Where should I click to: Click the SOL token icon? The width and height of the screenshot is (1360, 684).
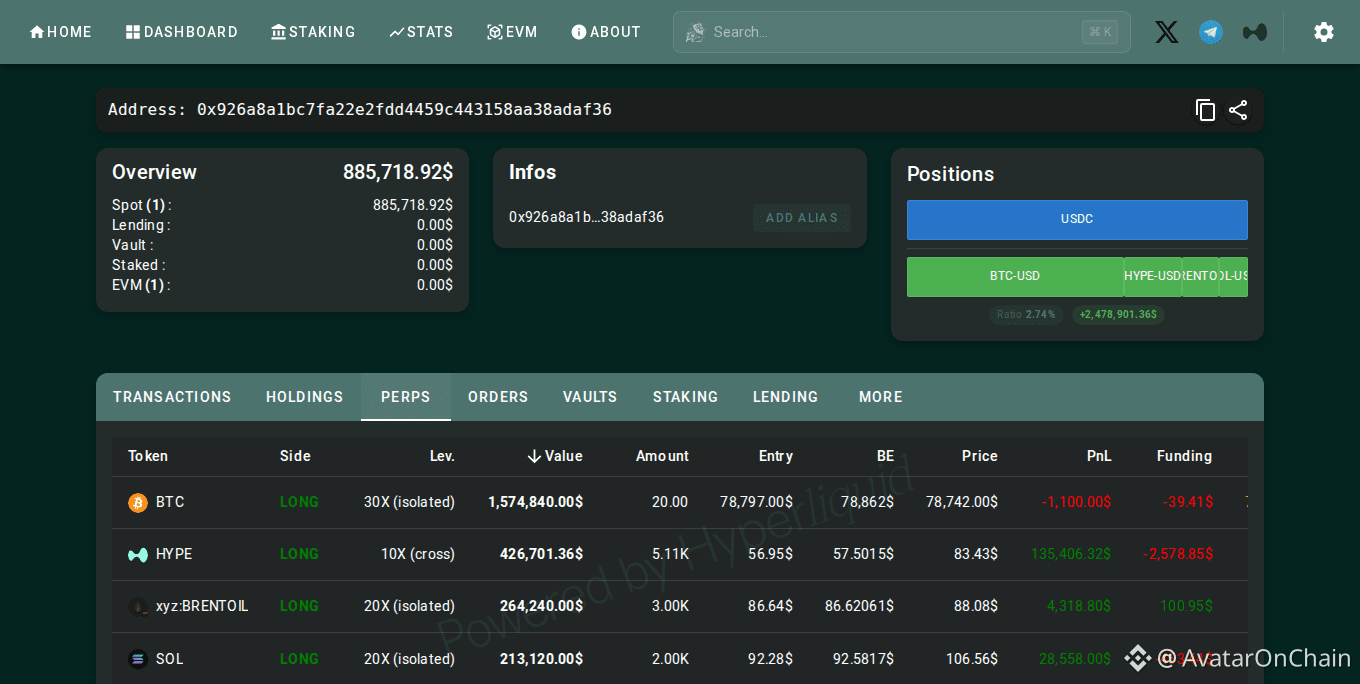(x=138, y=659)
